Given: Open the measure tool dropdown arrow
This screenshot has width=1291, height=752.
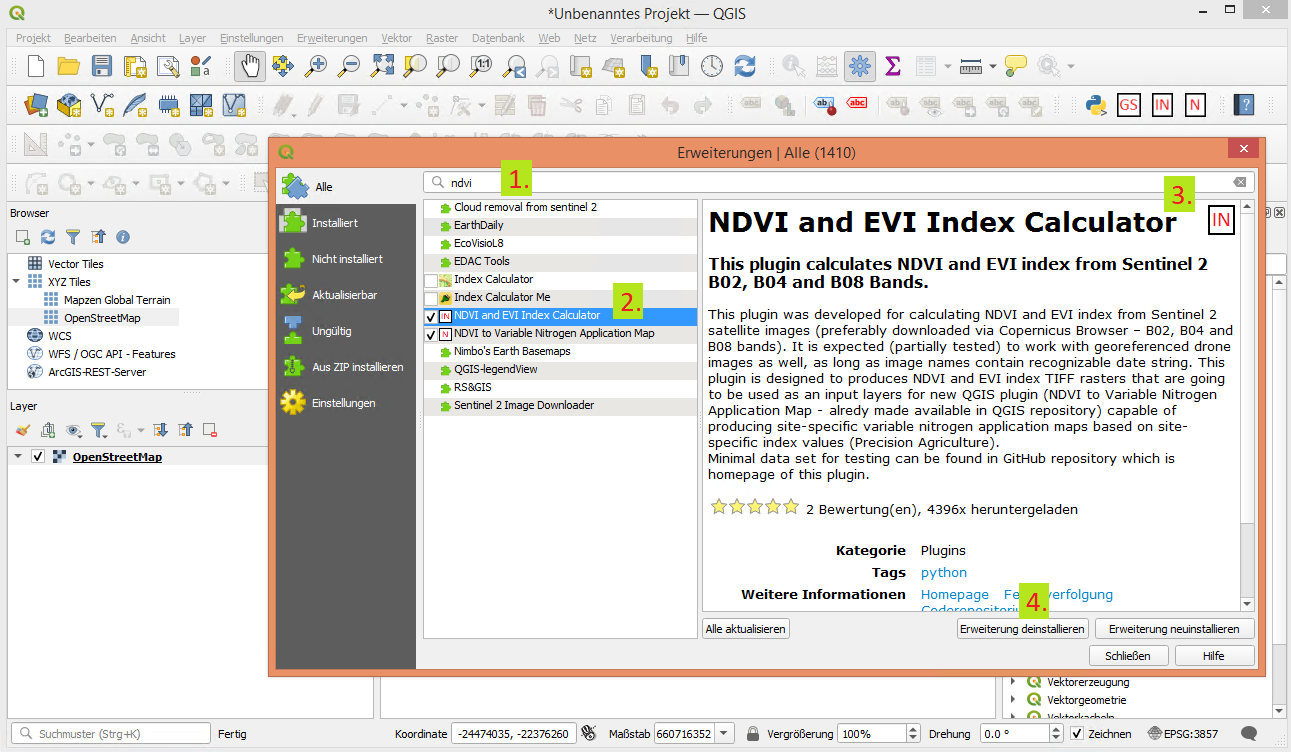Looking at the screenshot, I should (993, 67).
